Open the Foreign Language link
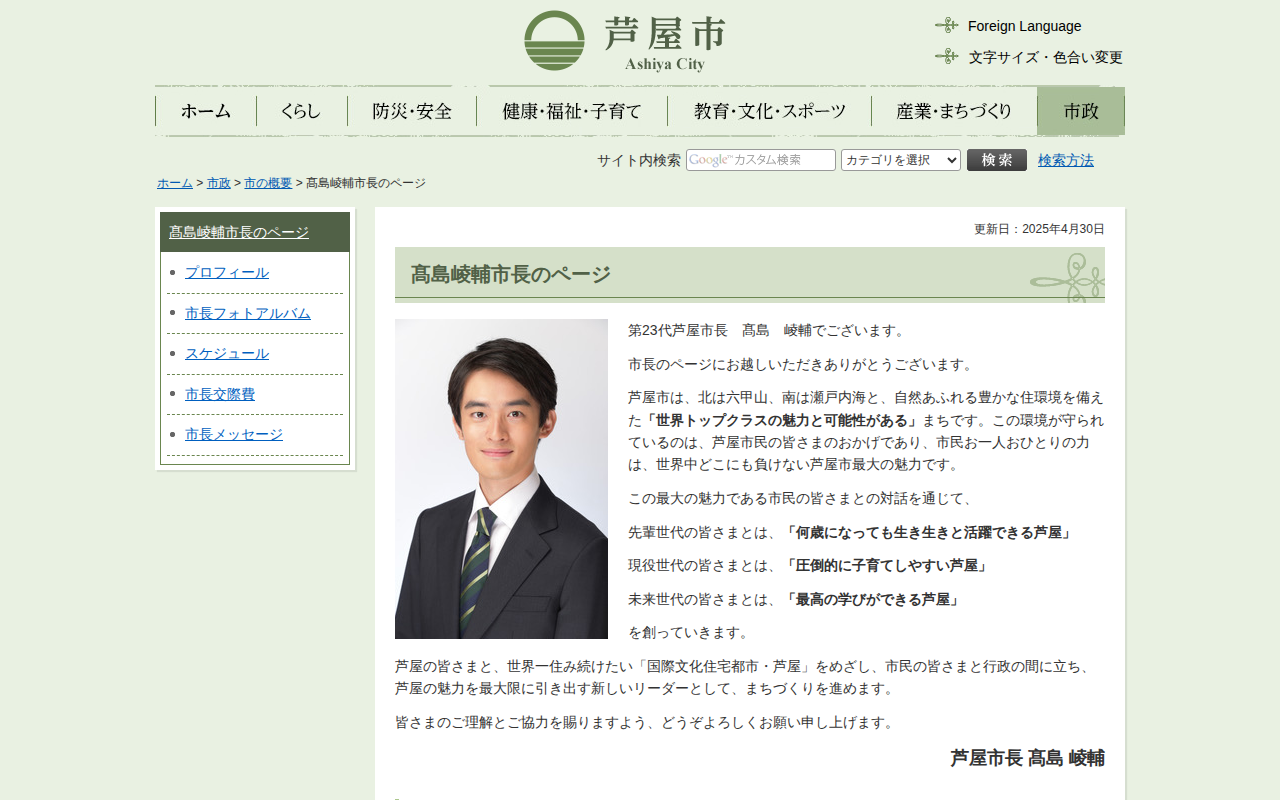 (1024, 26)
